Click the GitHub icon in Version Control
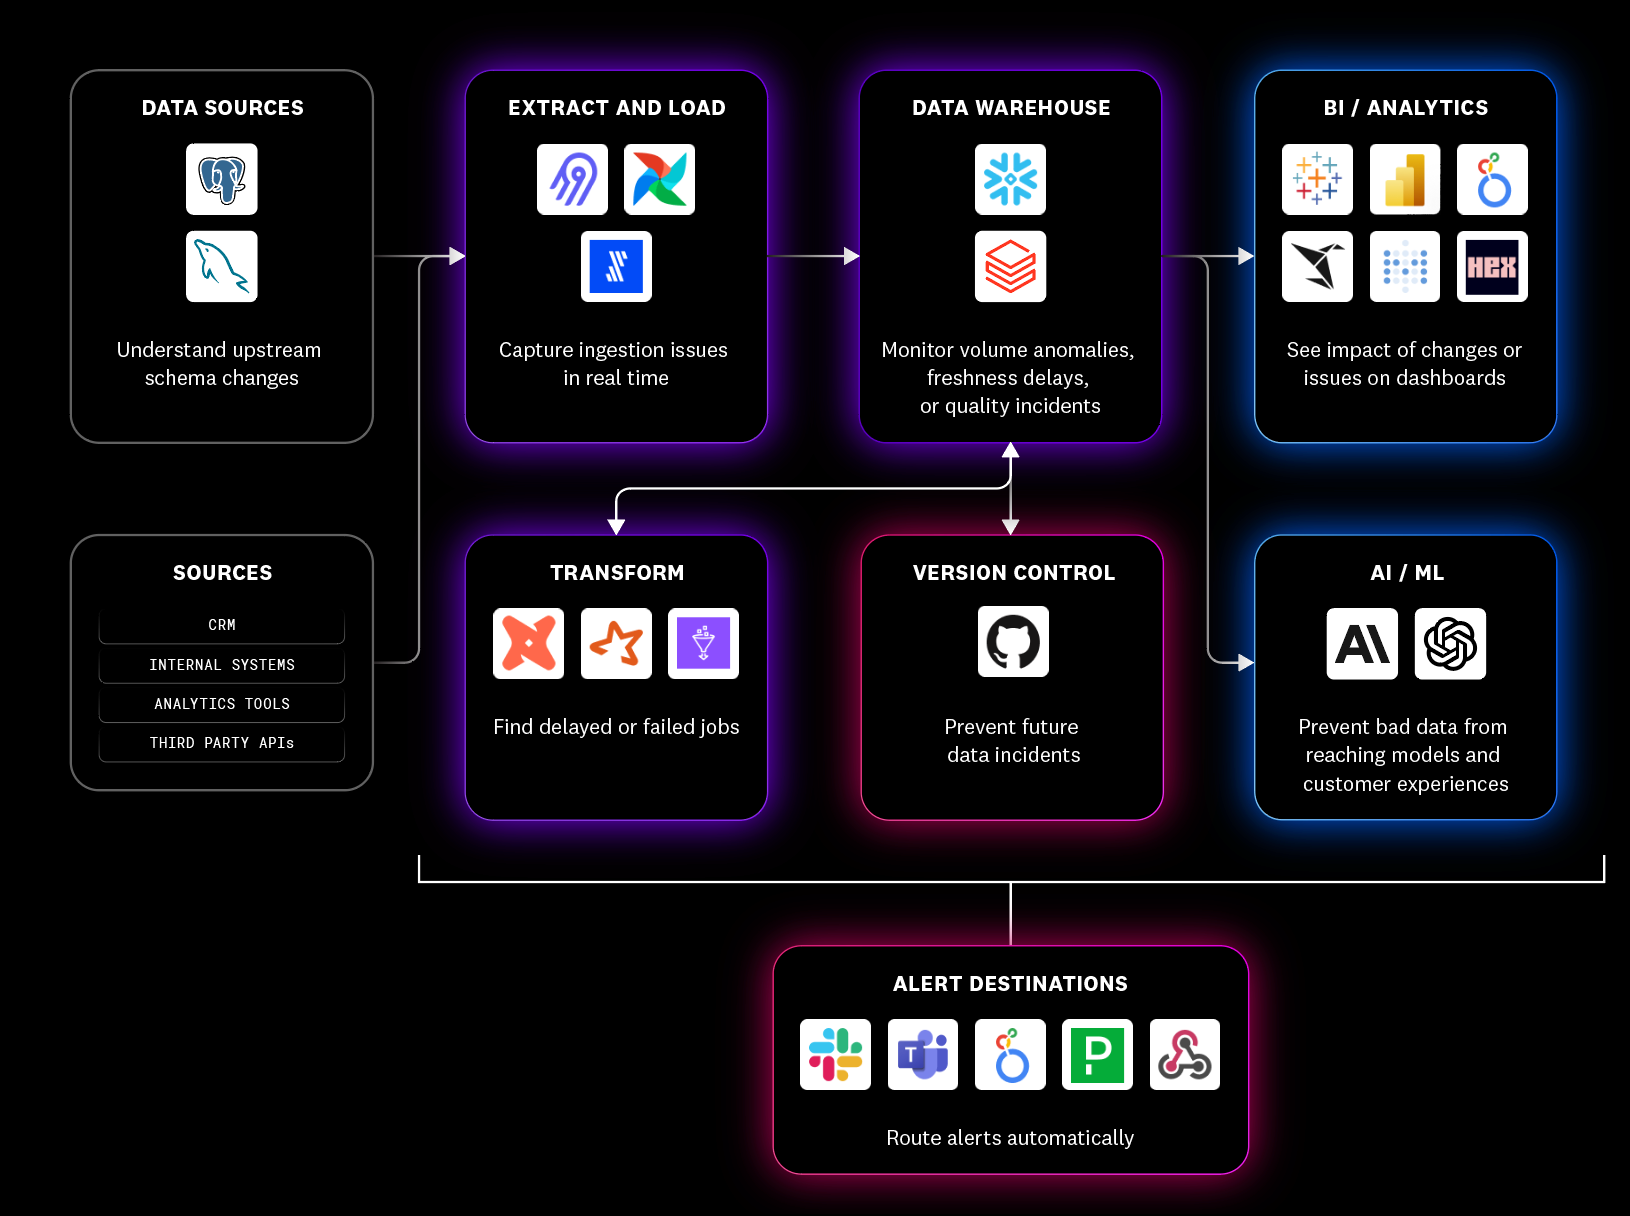This screenshot has width=1630, height=1216. (1013, 641)
